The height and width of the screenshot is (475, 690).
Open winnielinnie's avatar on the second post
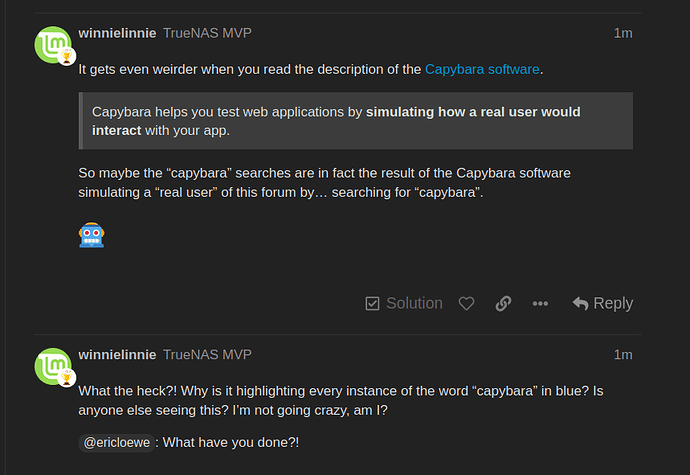tap(53, 366)
